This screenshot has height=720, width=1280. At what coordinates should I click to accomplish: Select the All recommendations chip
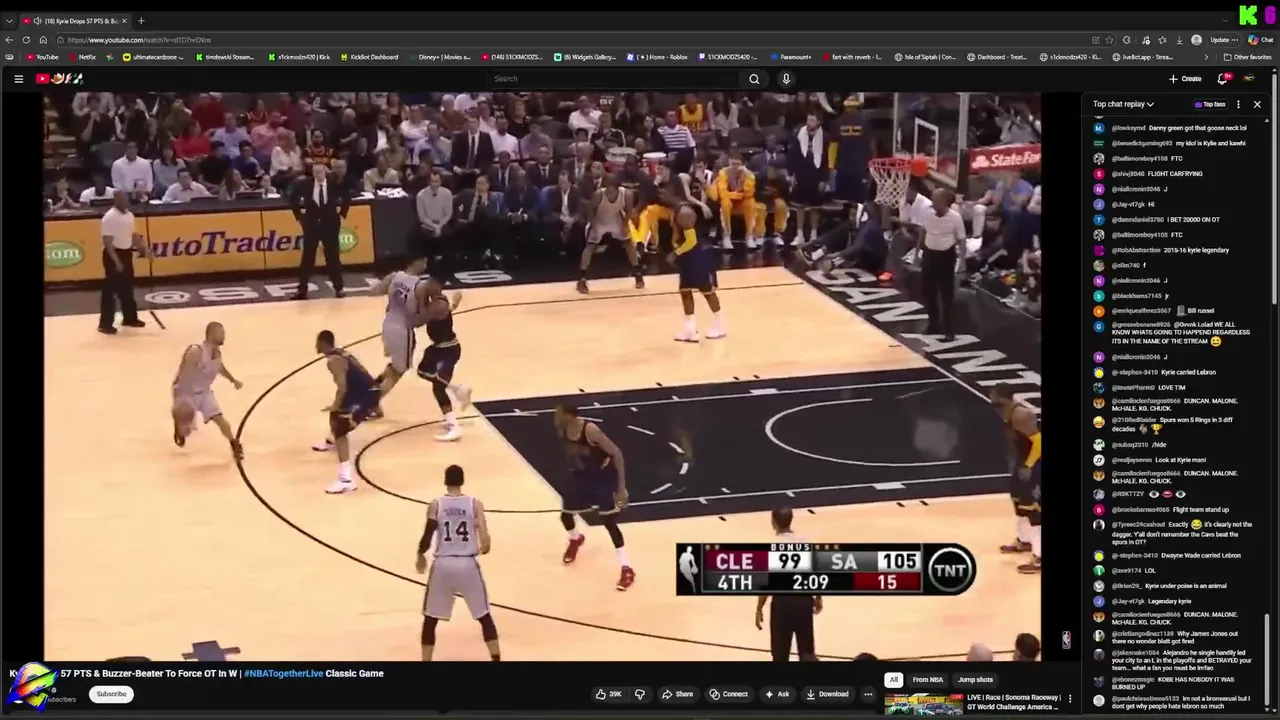point(893,680)
